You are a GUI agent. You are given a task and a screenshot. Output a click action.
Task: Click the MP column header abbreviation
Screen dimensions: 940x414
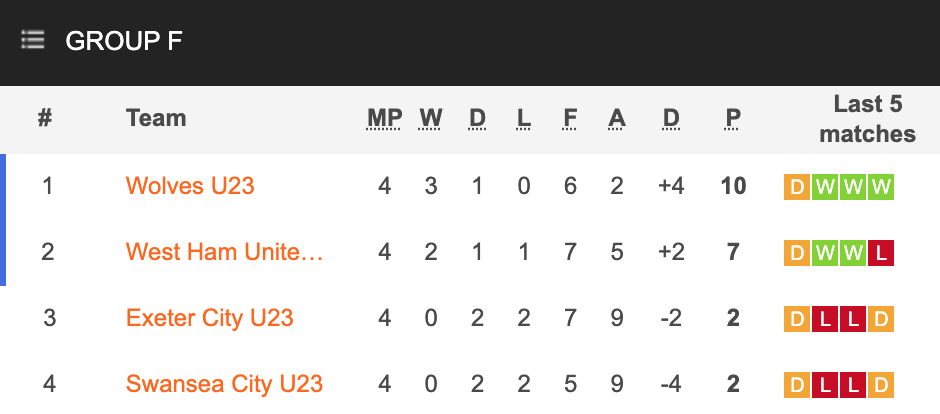pos(384,119)
